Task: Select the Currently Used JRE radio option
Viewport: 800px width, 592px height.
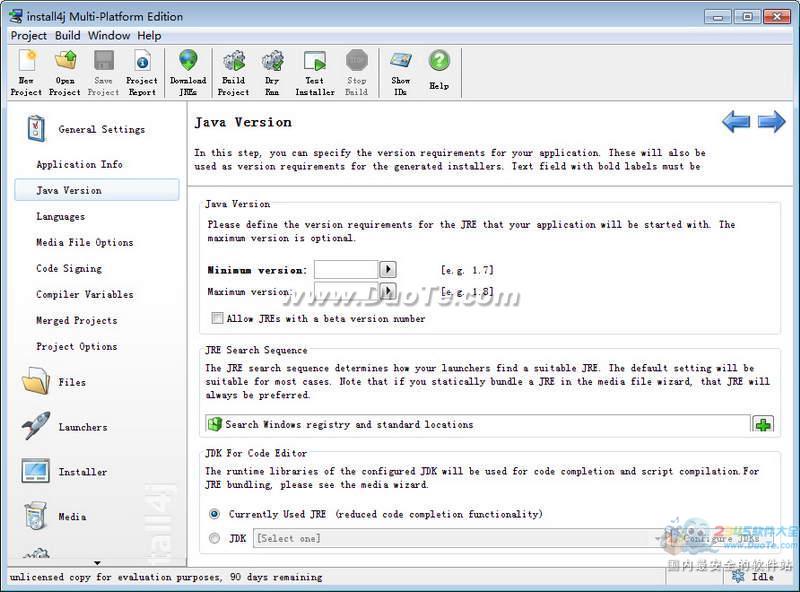Action: click(x=215, y=514)
